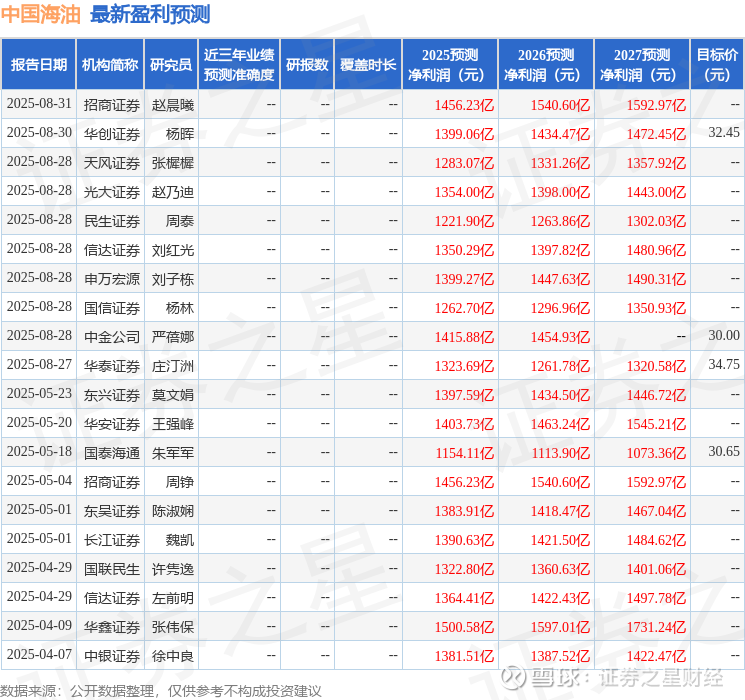
Task: Select 东吴证券 institution cell
Action: tap(112, 511)
